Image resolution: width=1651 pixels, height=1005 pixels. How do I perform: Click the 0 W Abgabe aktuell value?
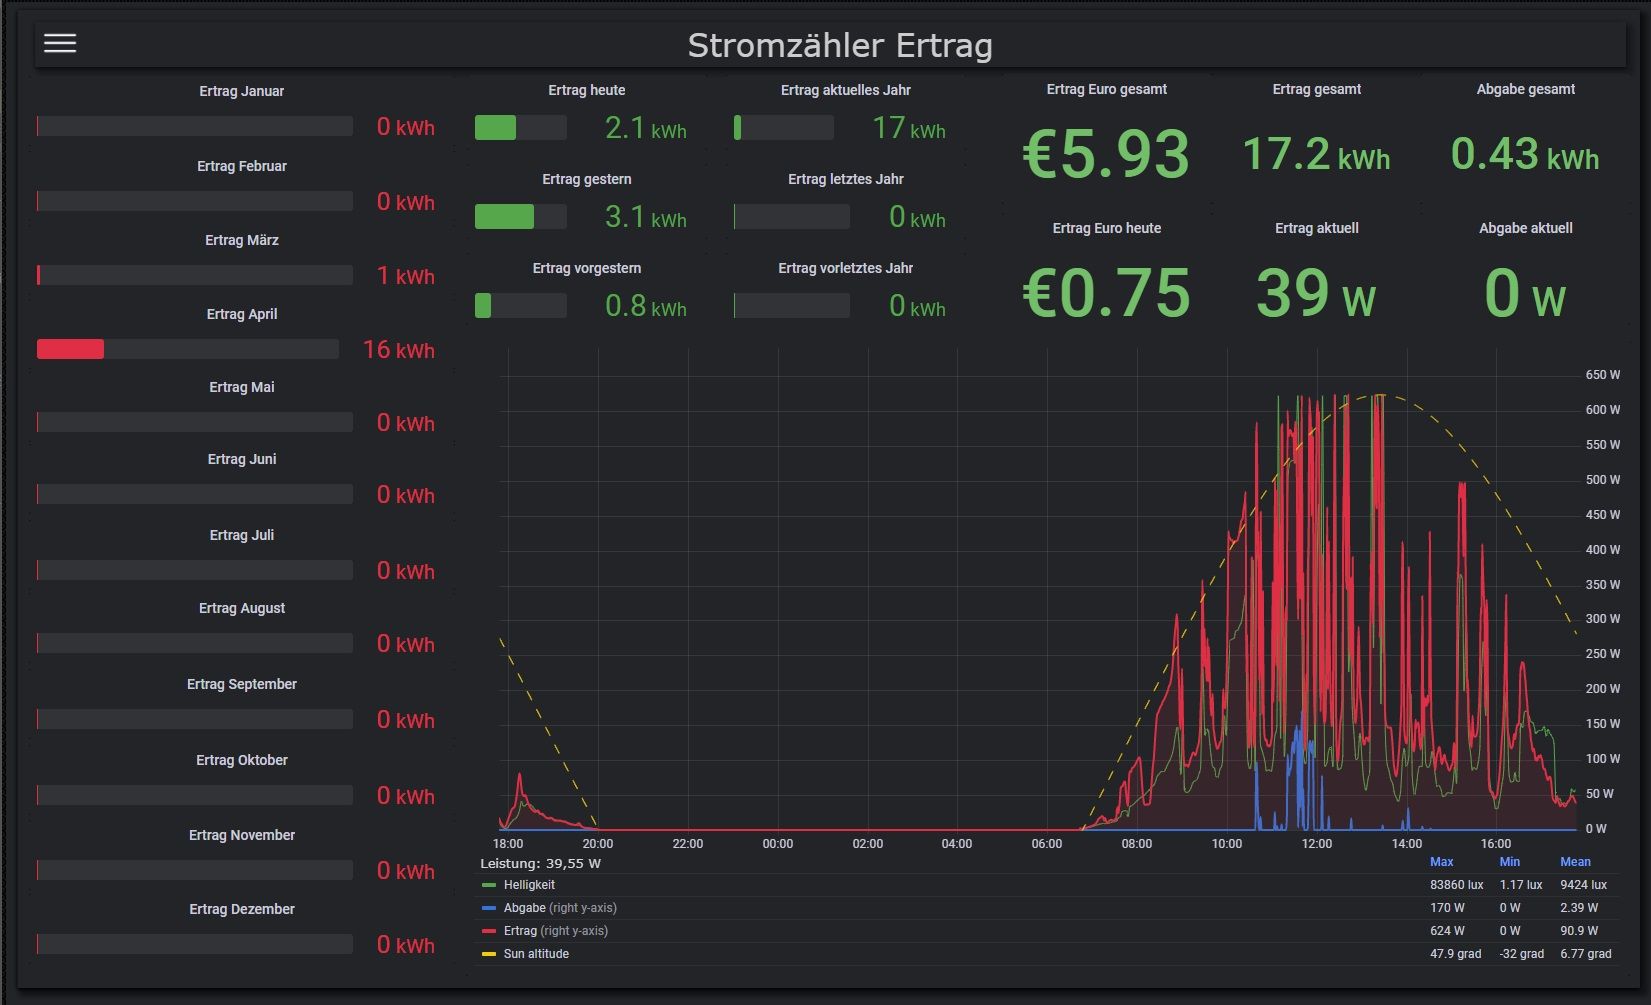coord(1525,294)
